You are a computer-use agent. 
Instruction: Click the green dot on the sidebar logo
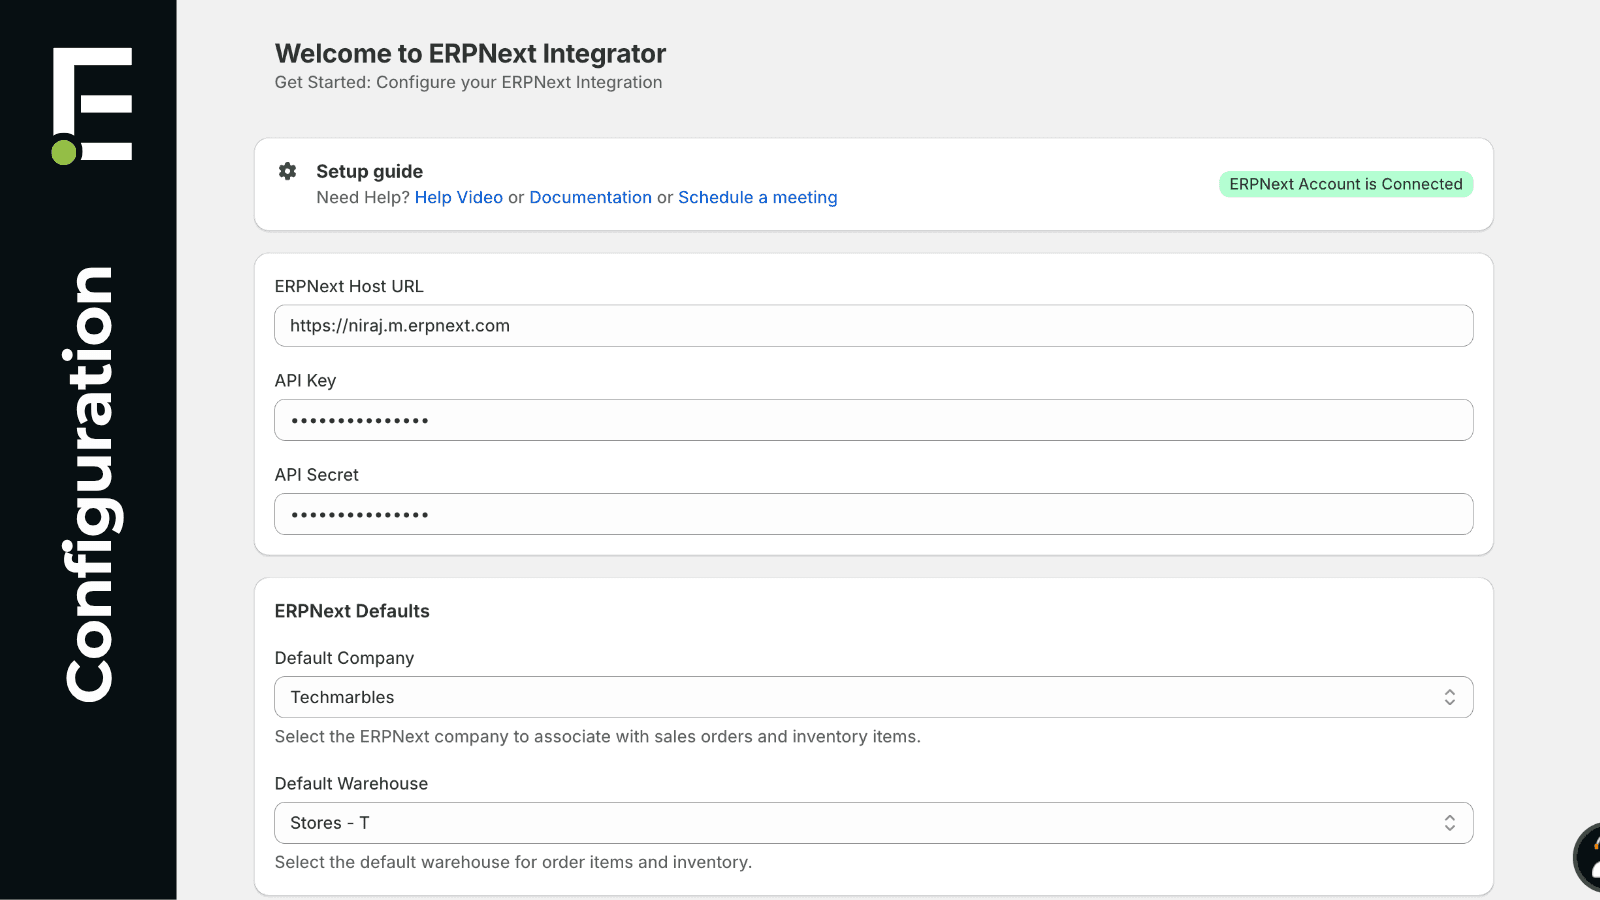(x=62, y=152)
